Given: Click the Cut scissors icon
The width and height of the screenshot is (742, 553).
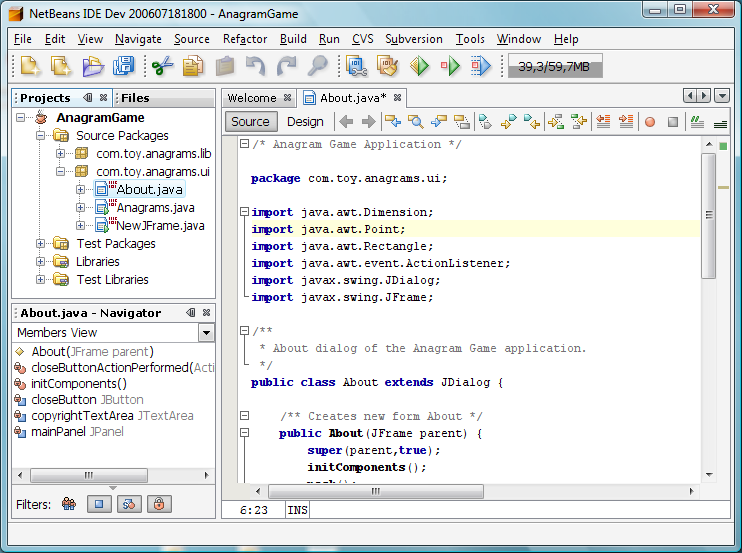Looking at the screenshot, I should point(163,66).
